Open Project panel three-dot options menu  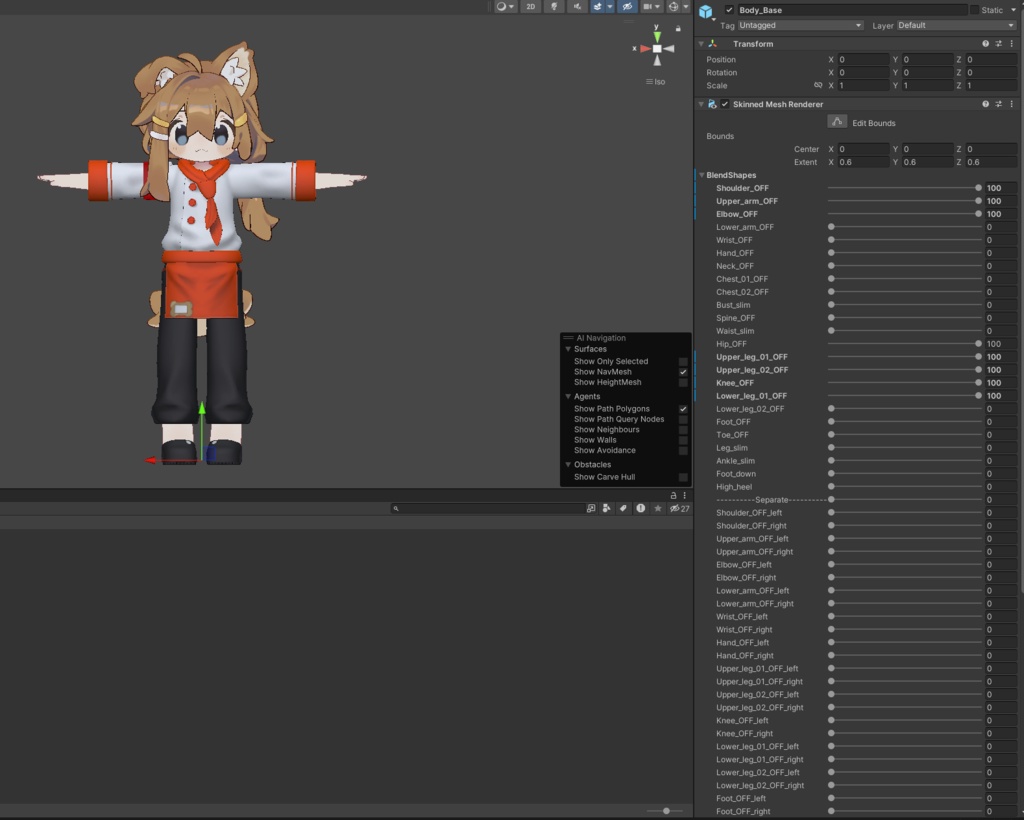[684, 496]
